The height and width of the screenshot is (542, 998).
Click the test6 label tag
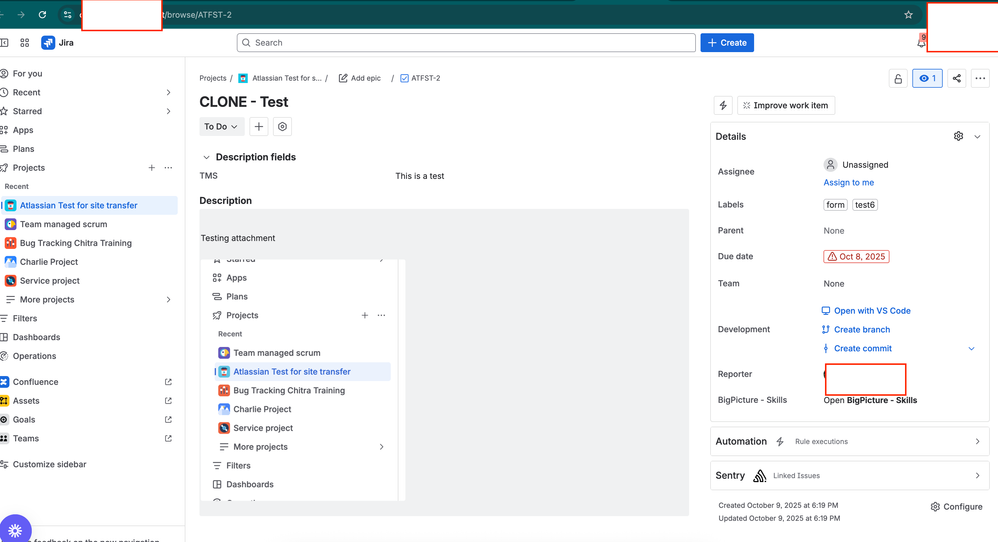pos(865,205)
